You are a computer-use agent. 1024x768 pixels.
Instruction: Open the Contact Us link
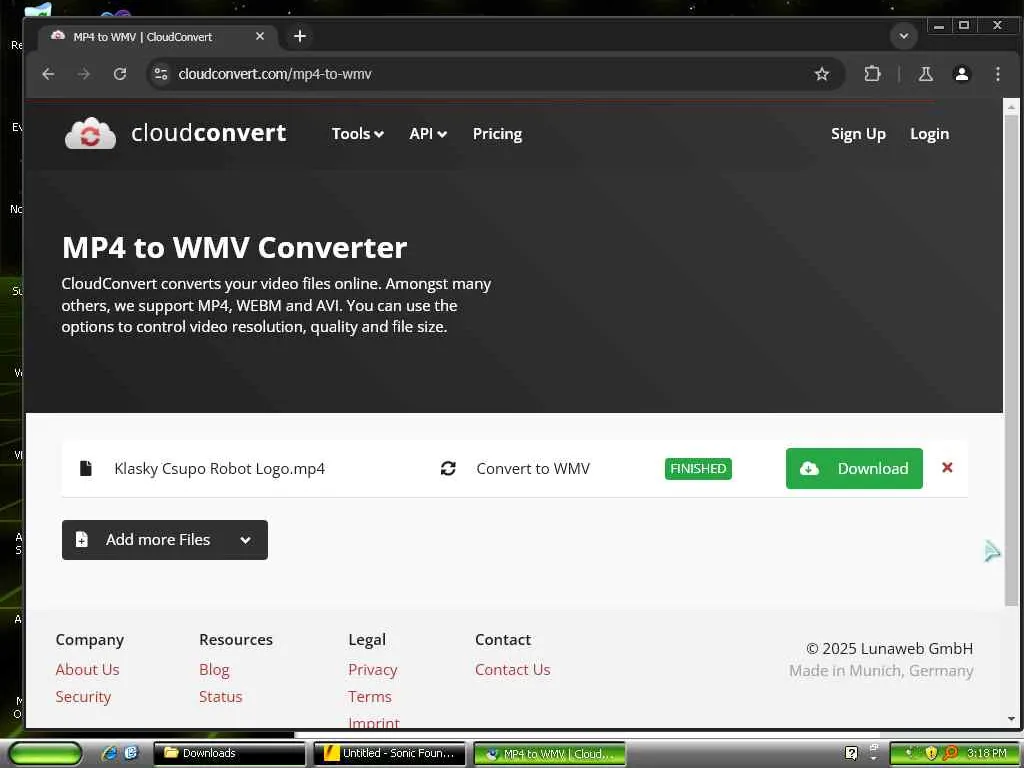coord(513,669)
